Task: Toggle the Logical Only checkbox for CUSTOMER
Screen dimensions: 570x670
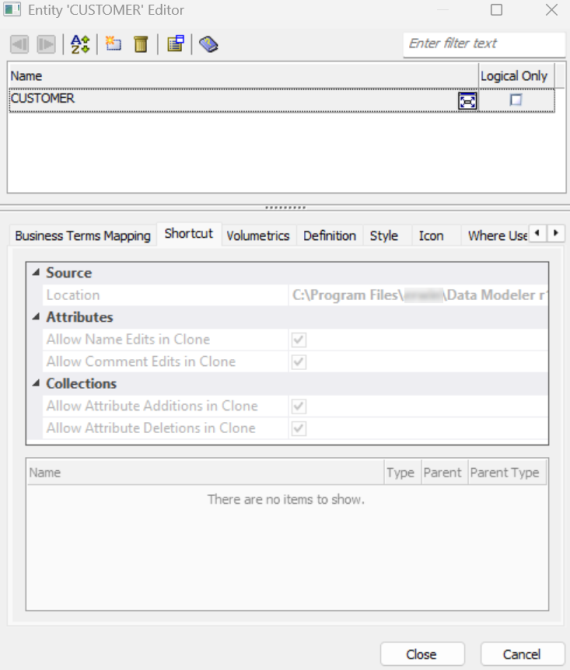Action: click(x=516, y=100)
